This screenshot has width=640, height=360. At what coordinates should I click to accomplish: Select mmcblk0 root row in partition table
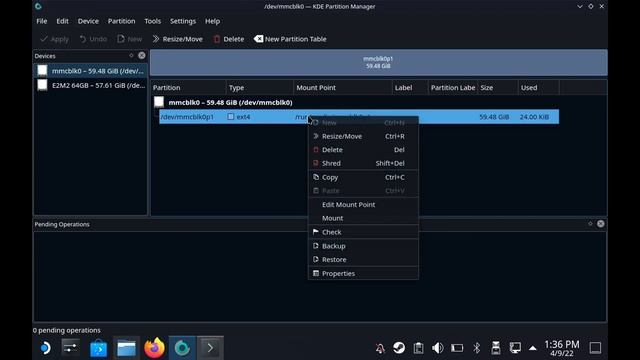(230, 102)
